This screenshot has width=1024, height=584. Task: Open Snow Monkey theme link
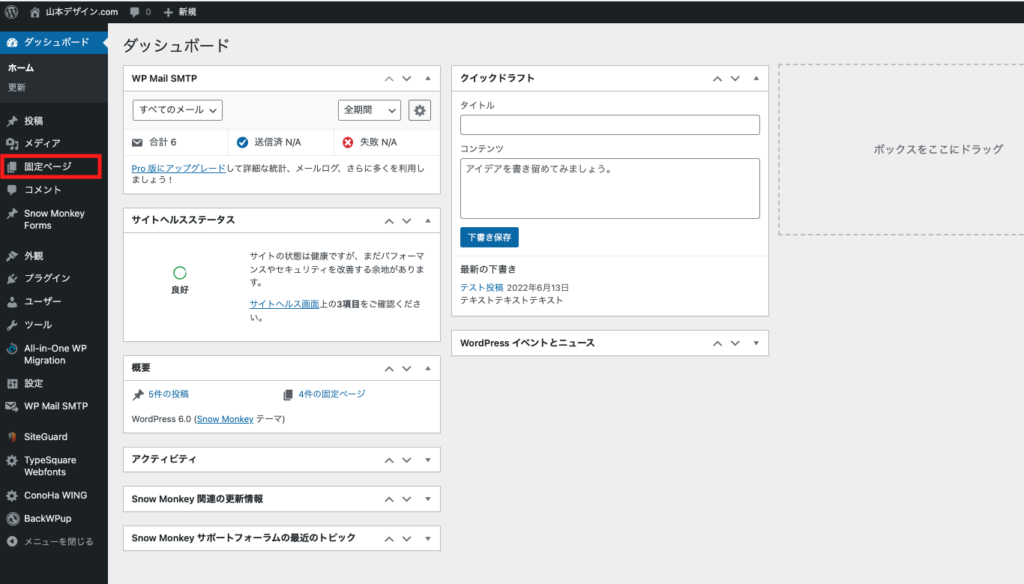tap(225, 419)
